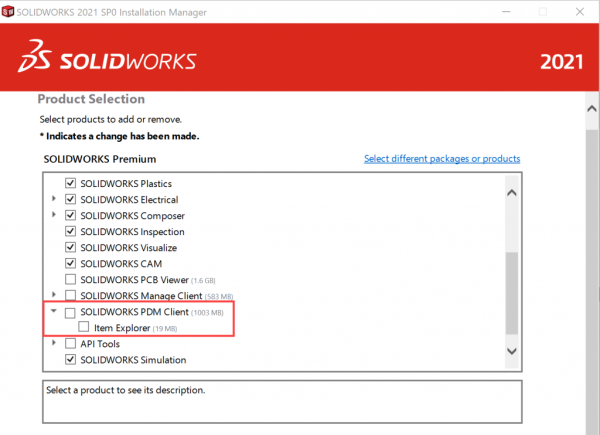
Task: Collapse the SOLIDWORKS PDM Client node
Action: coord(53,313)
